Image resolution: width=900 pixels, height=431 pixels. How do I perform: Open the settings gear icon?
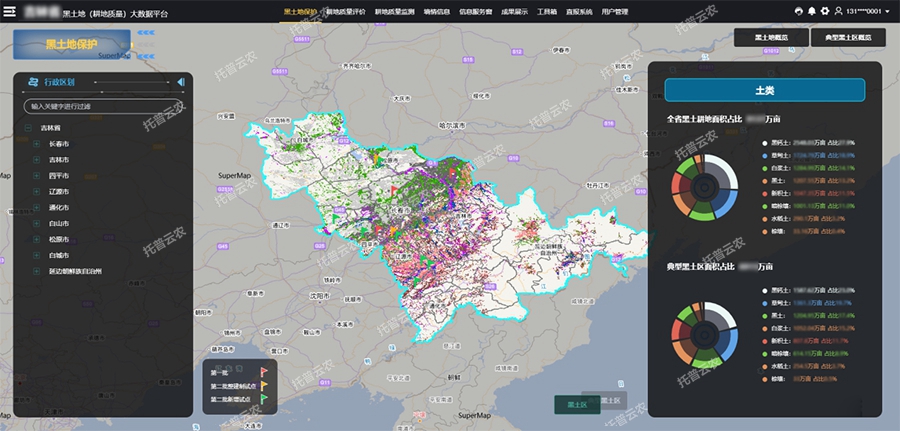coord(825,11)
